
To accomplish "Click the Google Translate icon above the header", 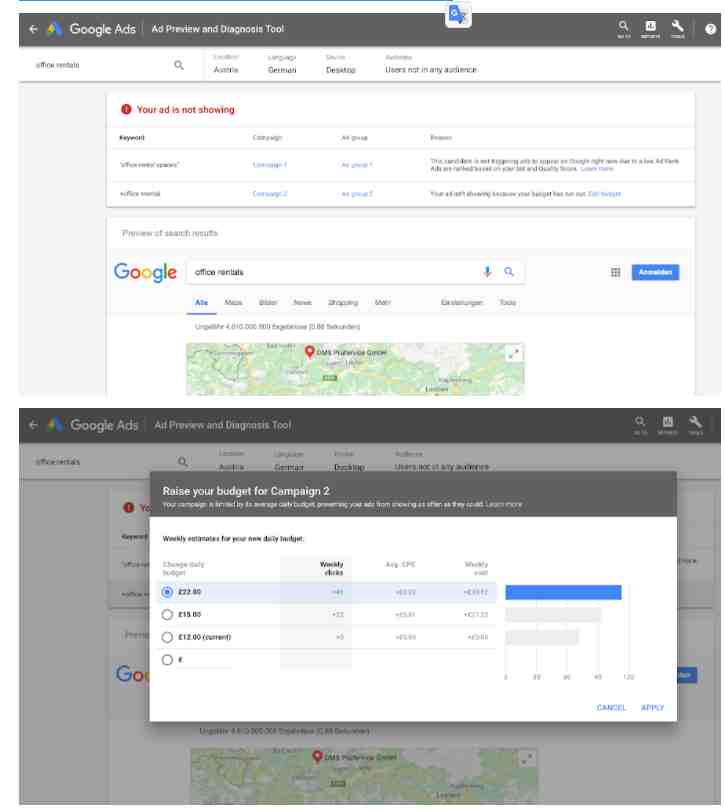I will pyautogui.click(x=458, y=14).
